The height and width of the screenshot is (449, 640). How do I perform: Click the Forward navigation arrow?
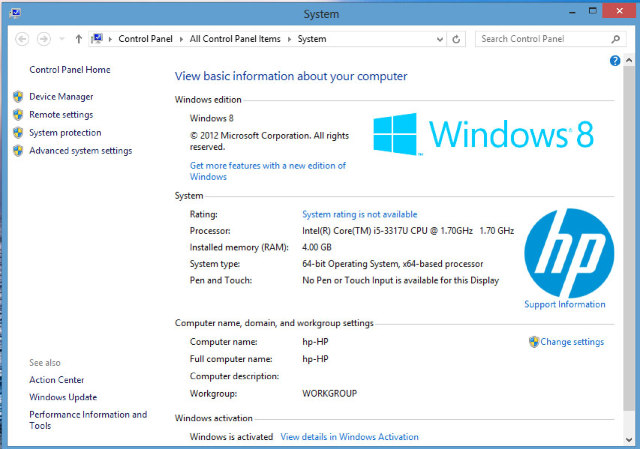click(x=44, y=39)
